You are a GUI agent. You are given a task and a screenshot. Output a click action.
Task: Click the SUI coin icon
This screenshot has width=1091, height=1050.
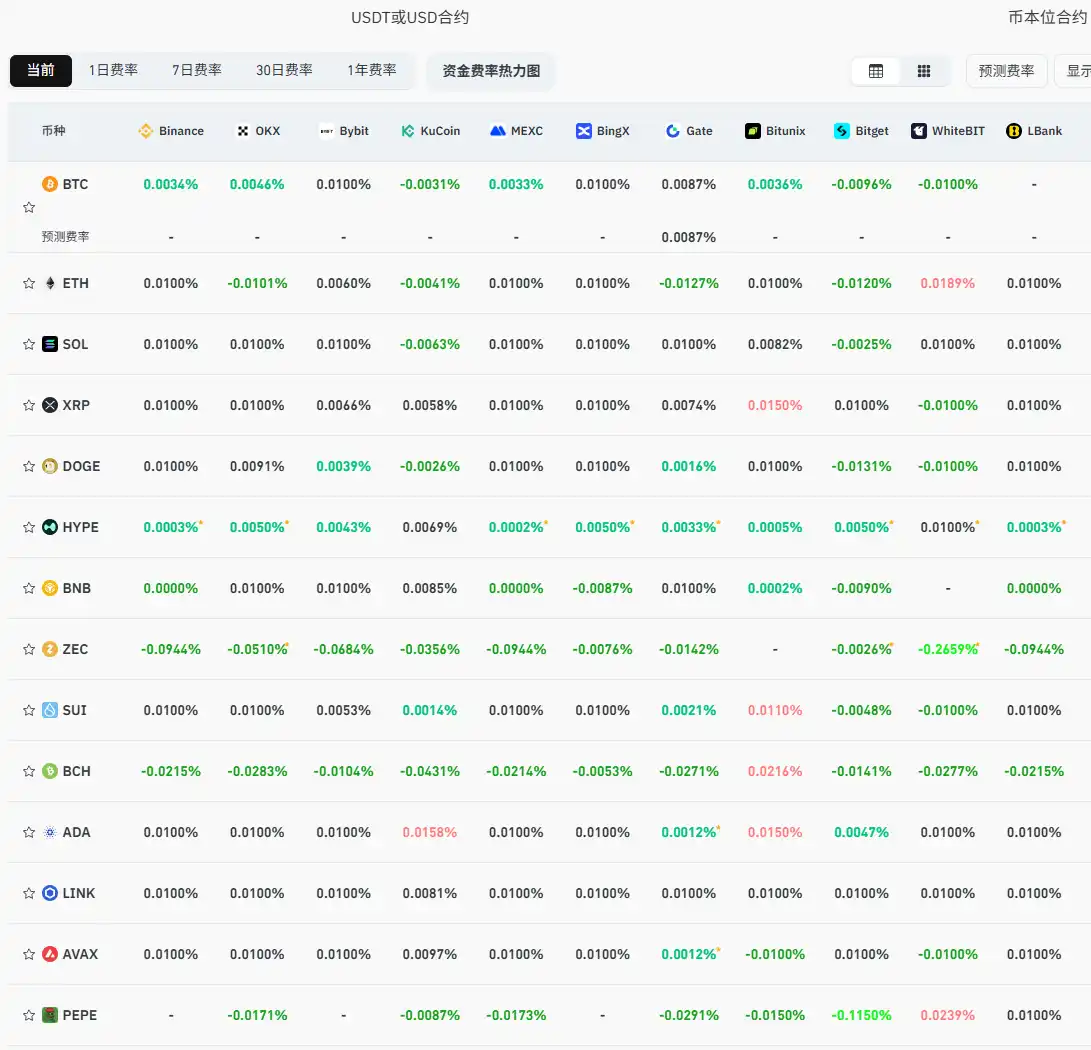[x=50, y=710]
